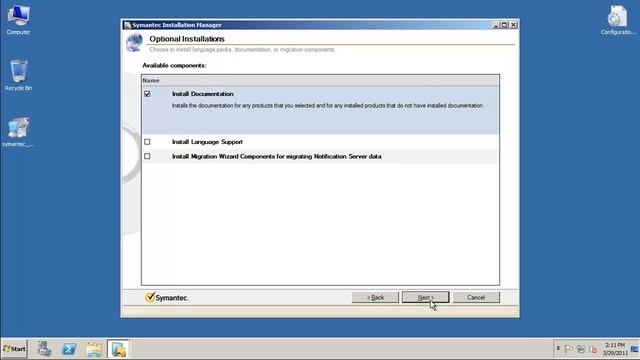This screenshot has height=360, width=640.
Task: Click the Symantec logo in the footer
Action: point(167,297)
